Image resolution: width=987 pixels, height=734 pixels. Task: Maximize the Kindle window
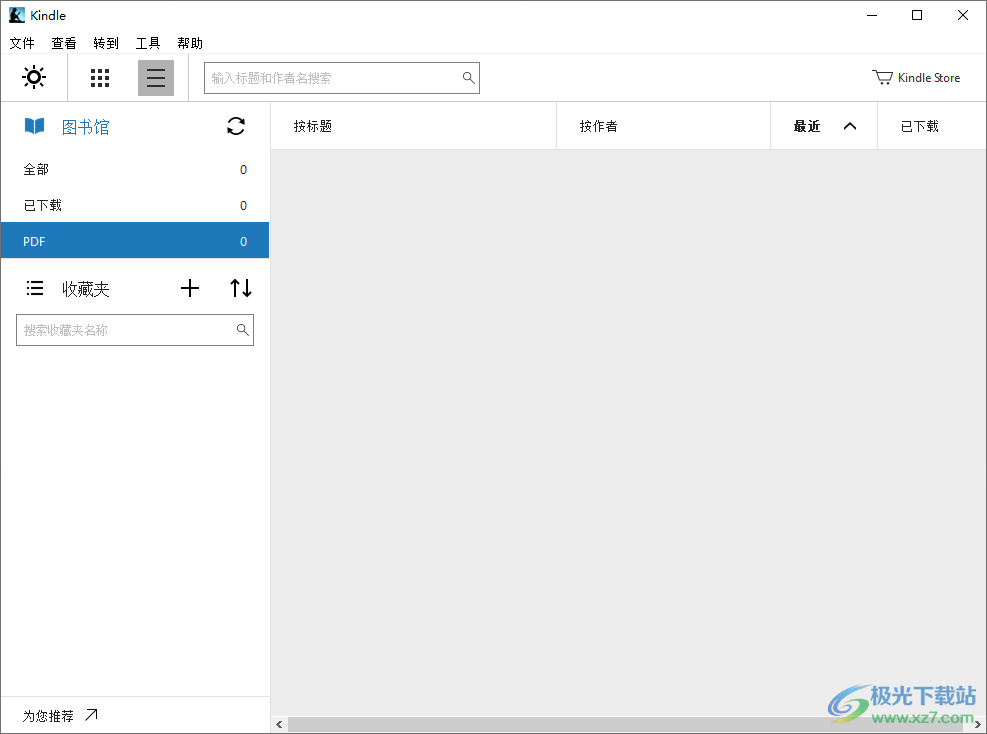[917, 15]
